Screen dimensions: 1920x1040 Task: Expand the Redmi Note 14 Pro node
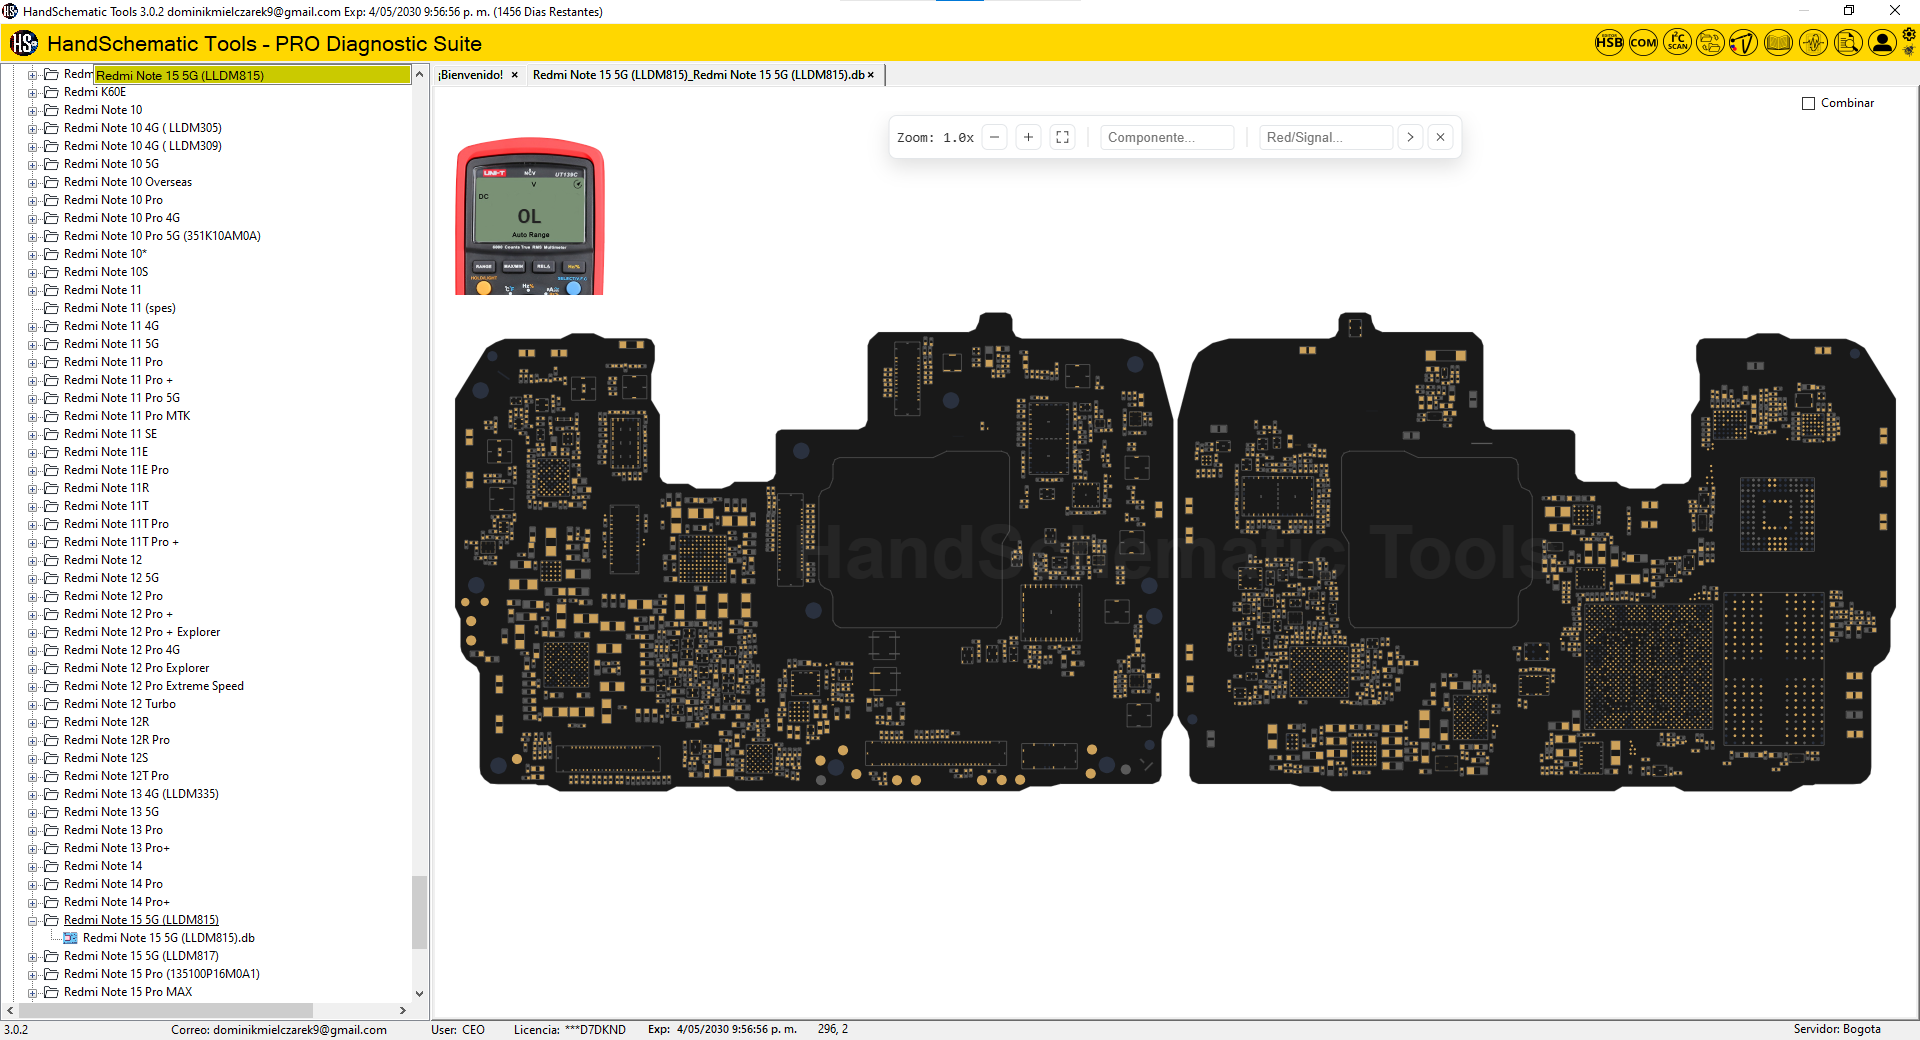(x=32, y=884)
